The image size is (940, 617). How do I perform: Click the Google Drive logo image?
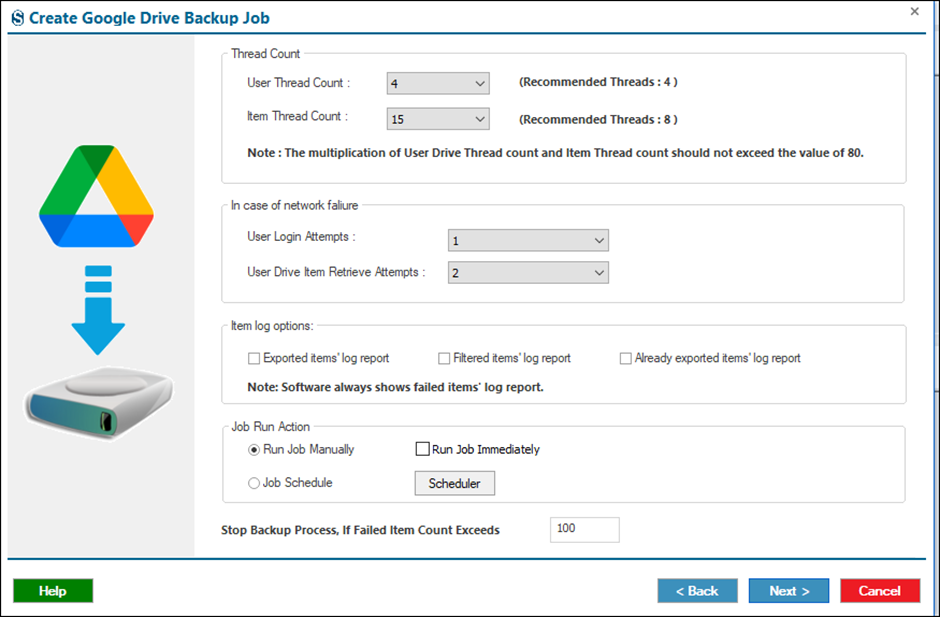point(97,196)
